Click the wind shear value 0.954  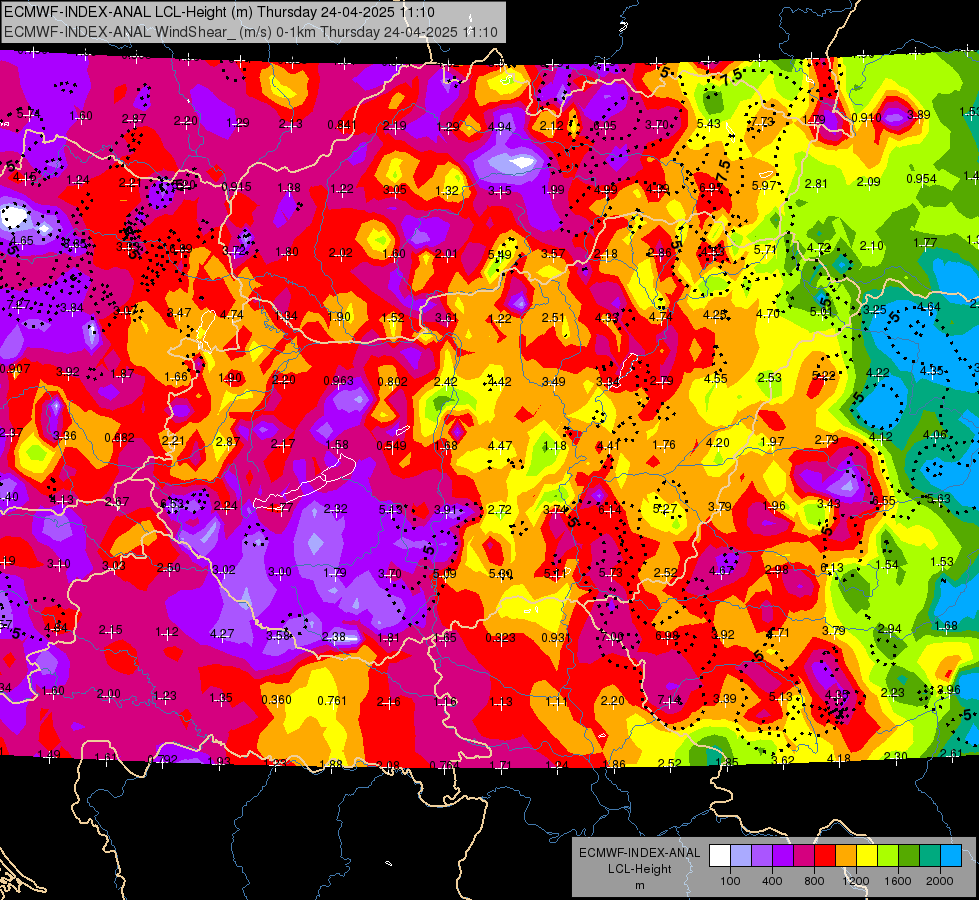[921, 179]
